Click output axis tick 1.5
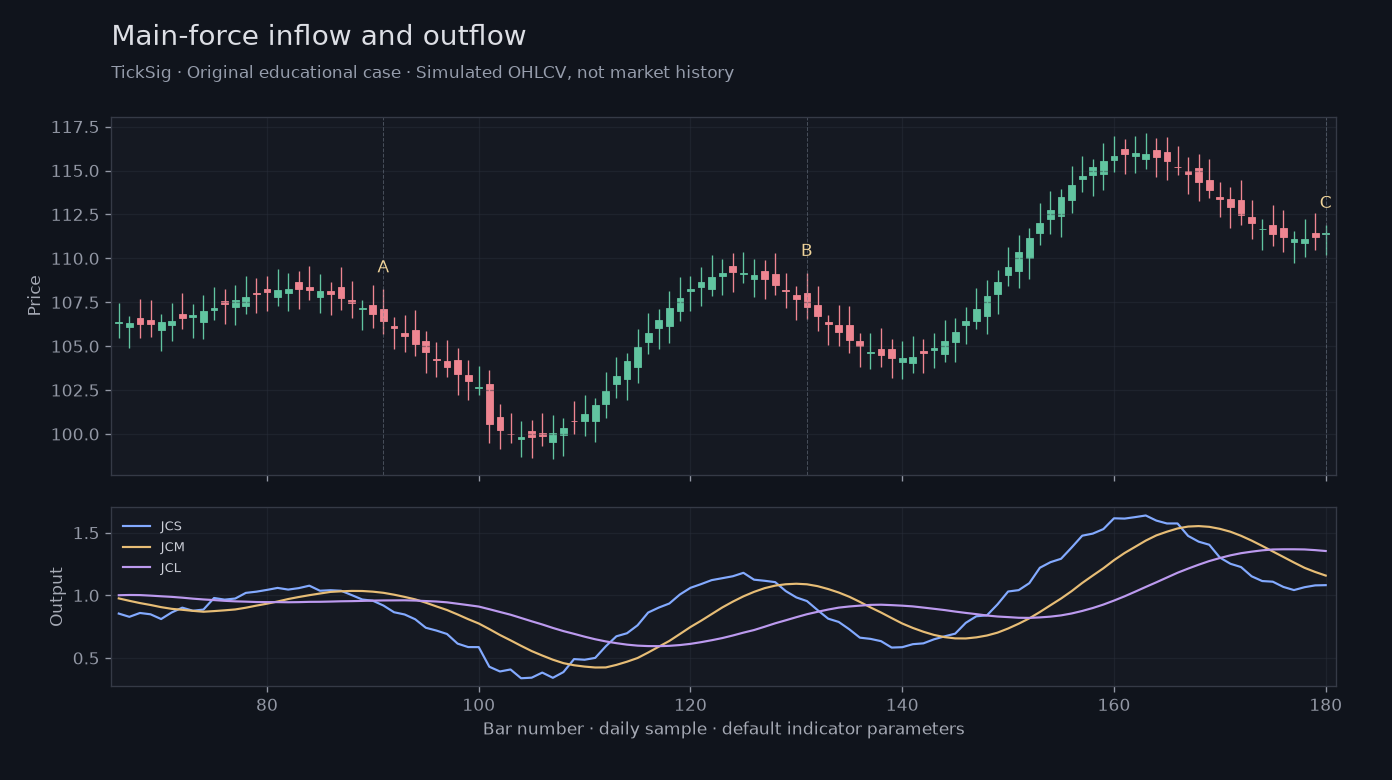 click(87, 533)
